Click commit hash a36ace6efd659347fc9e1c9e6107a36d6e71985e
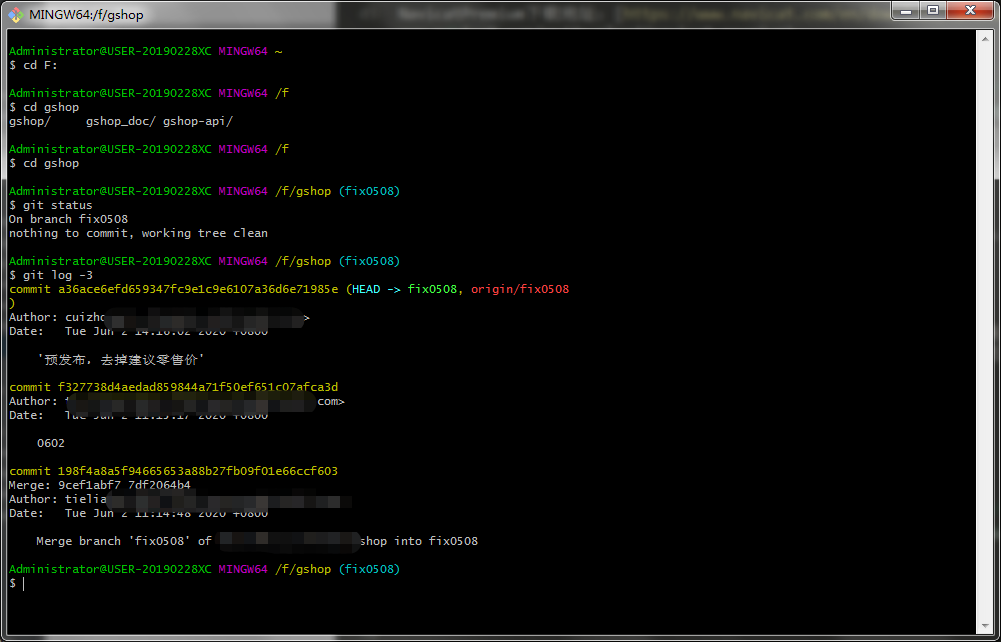 (x=198, y=289)
